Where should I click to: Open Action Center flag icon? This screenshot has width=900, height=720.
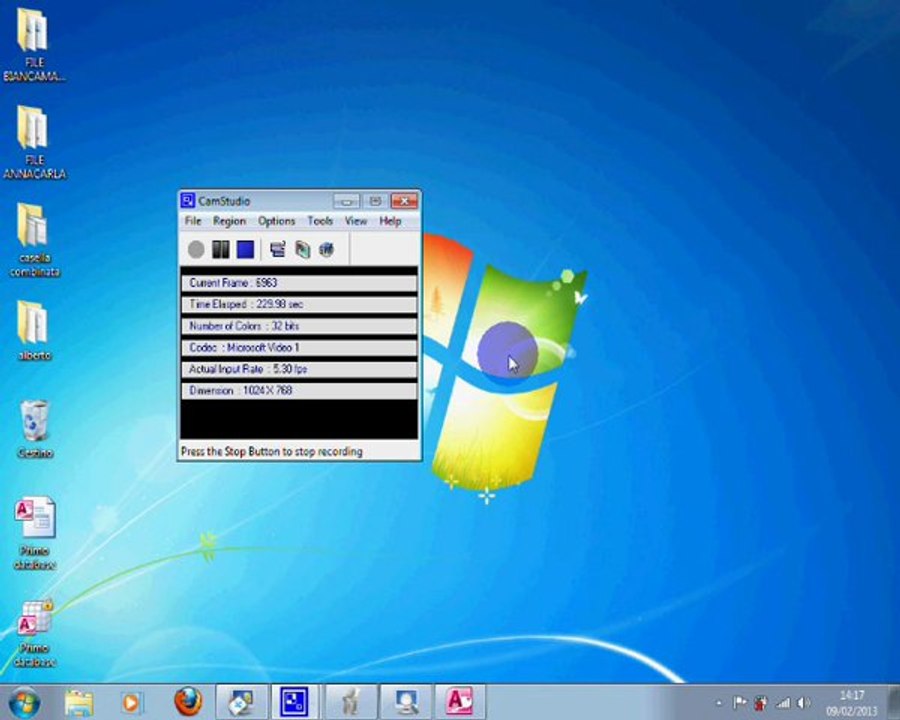[739, 703]
